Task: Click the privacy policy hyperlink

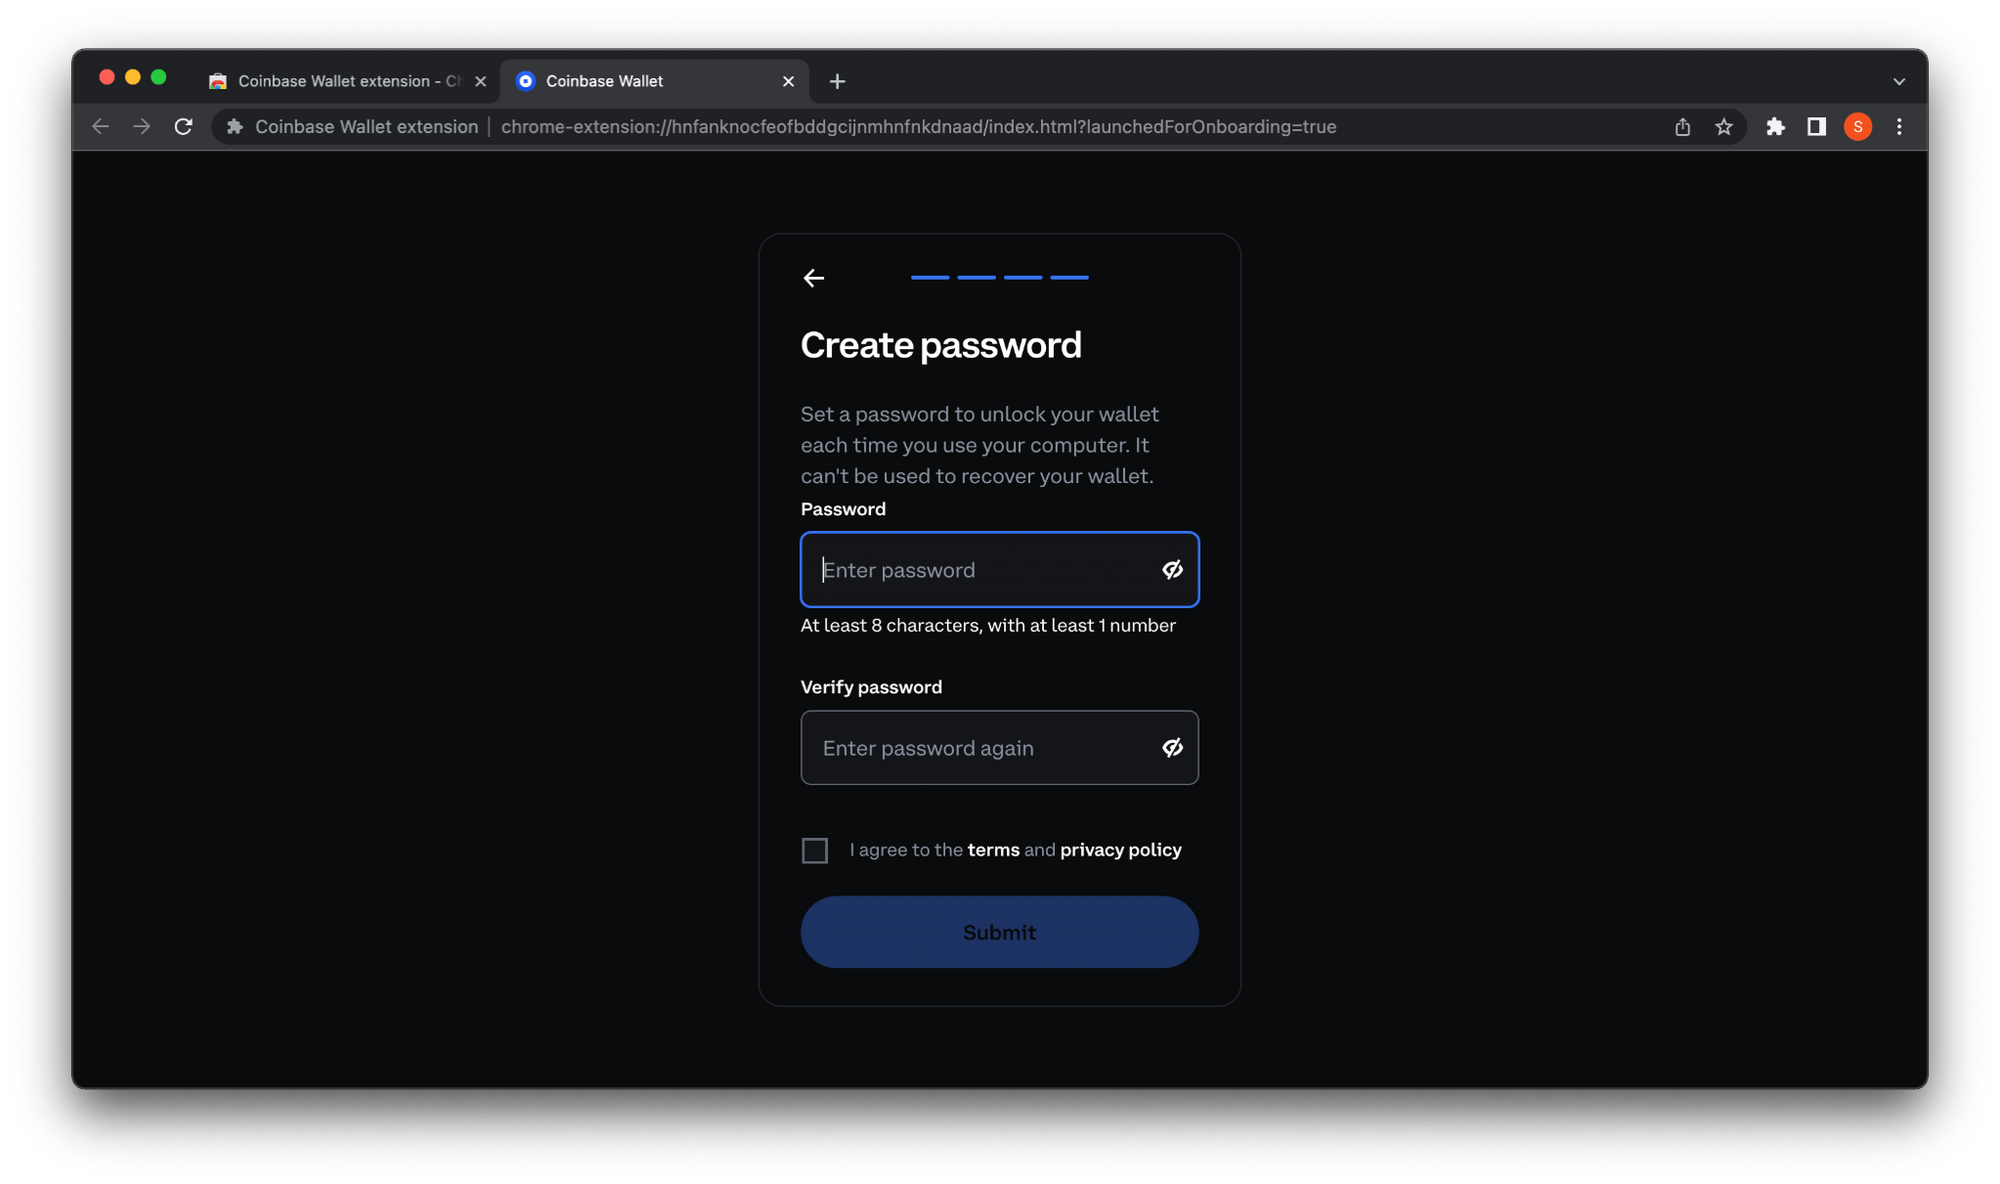Action: point(1122,850)
